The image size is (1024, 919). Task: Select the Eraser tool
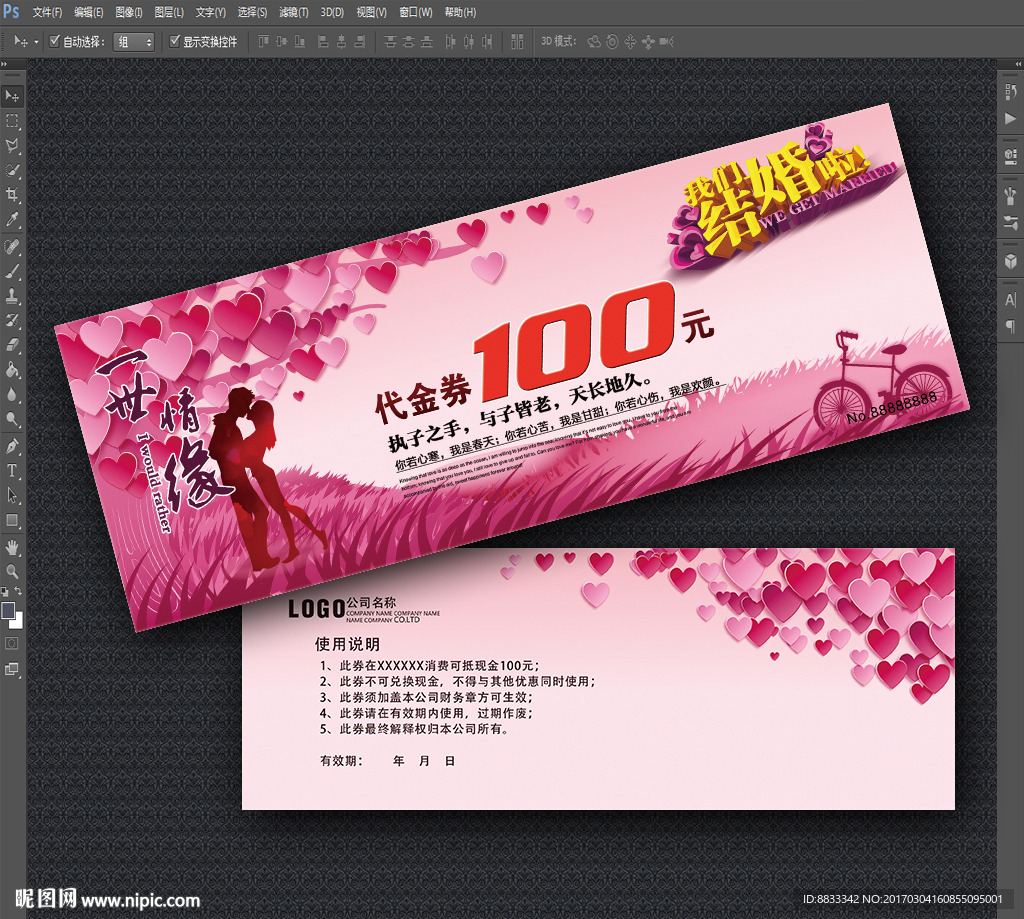pos(12,345)
